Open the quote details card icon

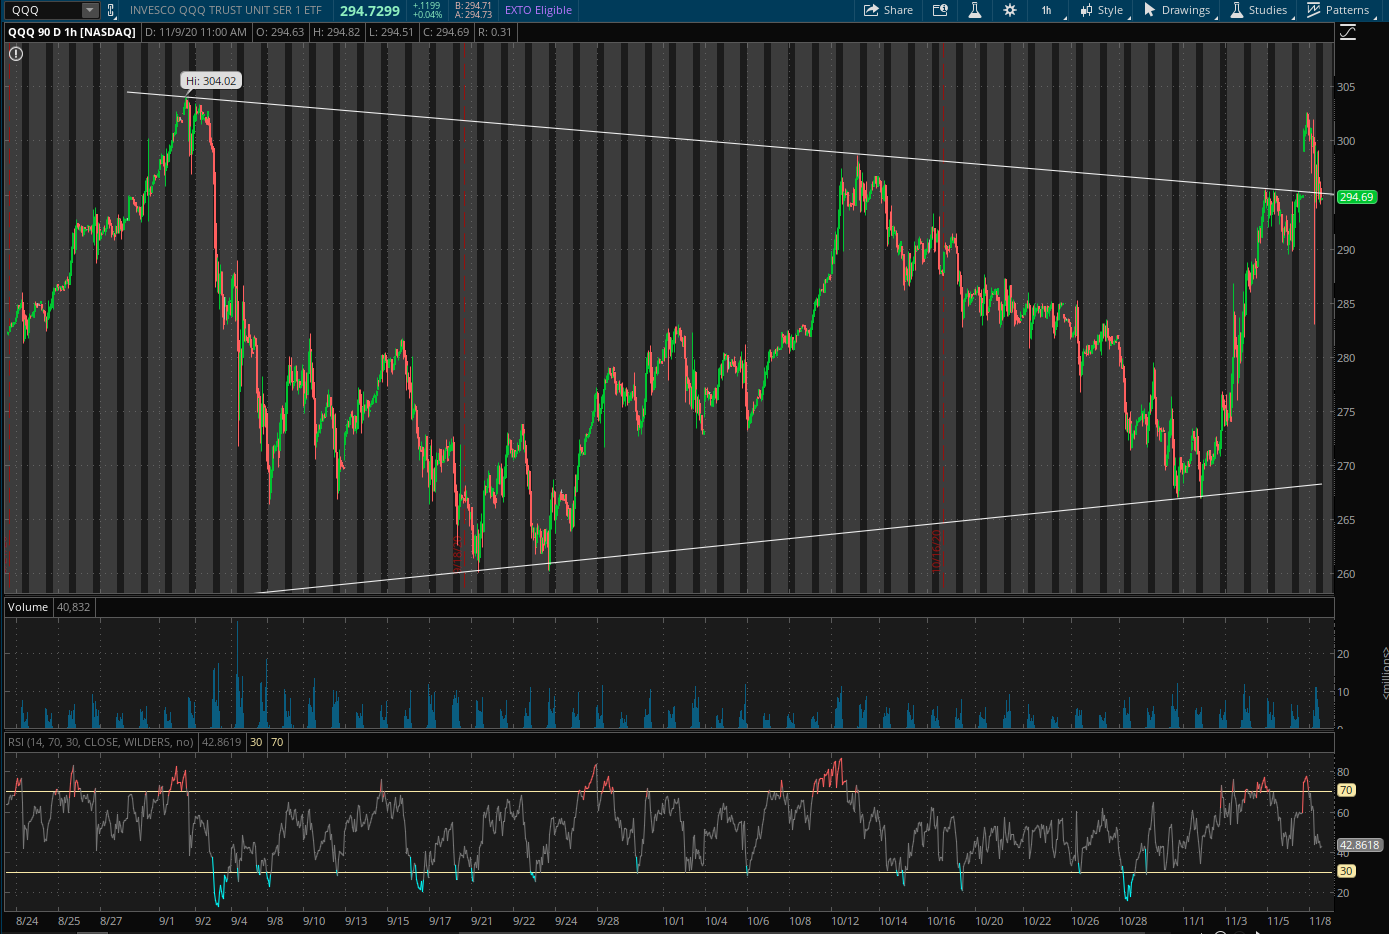coord(940,10)
